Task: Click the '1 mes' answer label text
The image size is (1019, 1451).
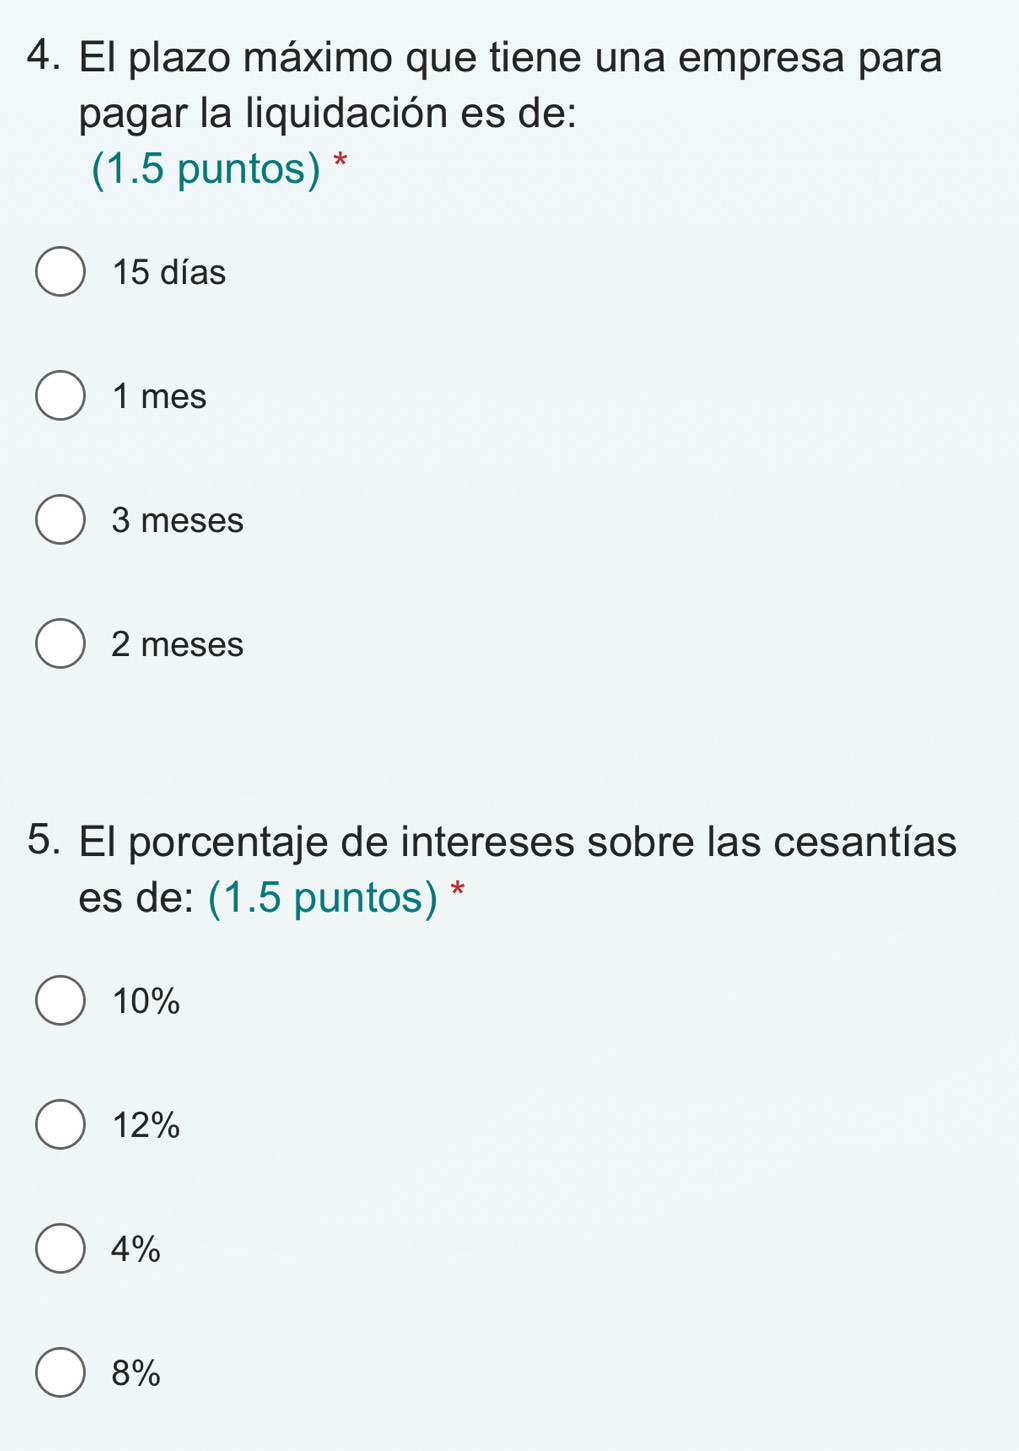Action: pyautogui.click(x=159, y=396)
